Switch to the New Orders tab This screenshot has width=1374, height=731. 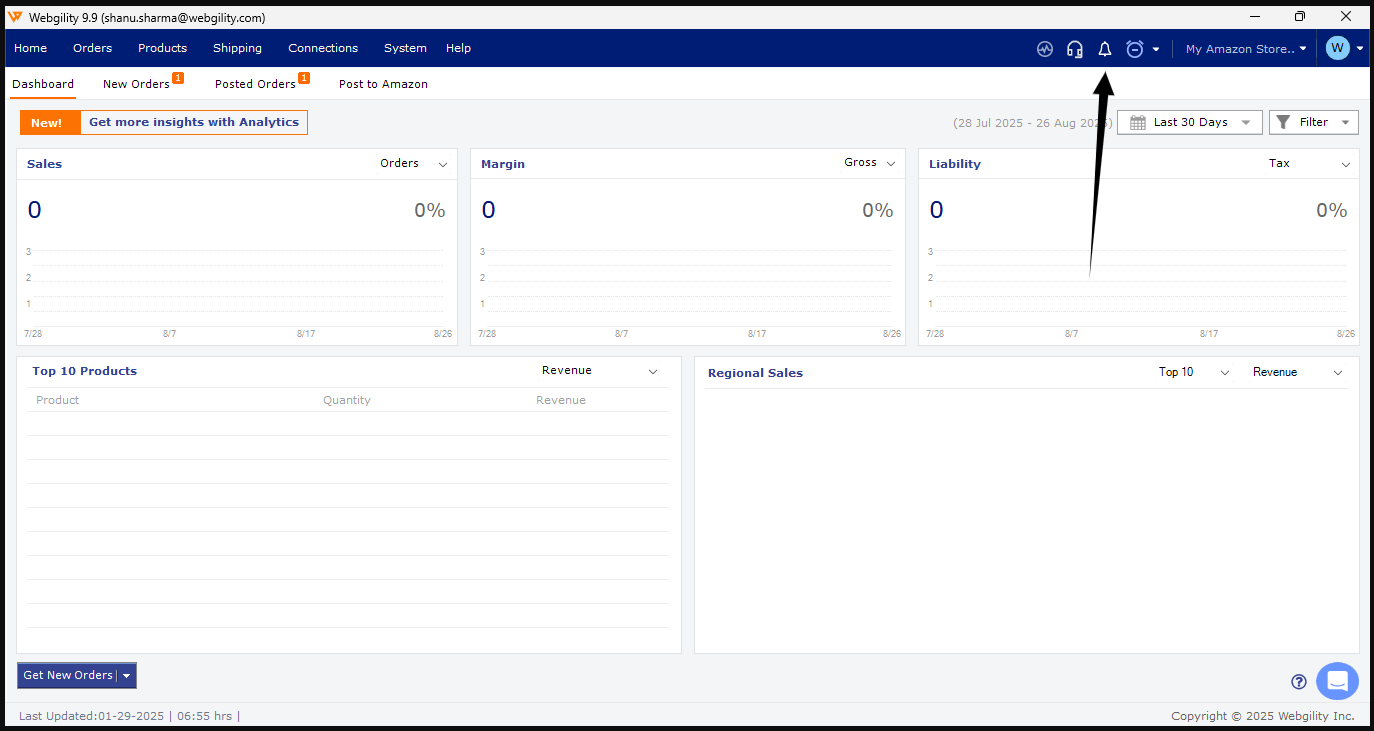[137, 85]
